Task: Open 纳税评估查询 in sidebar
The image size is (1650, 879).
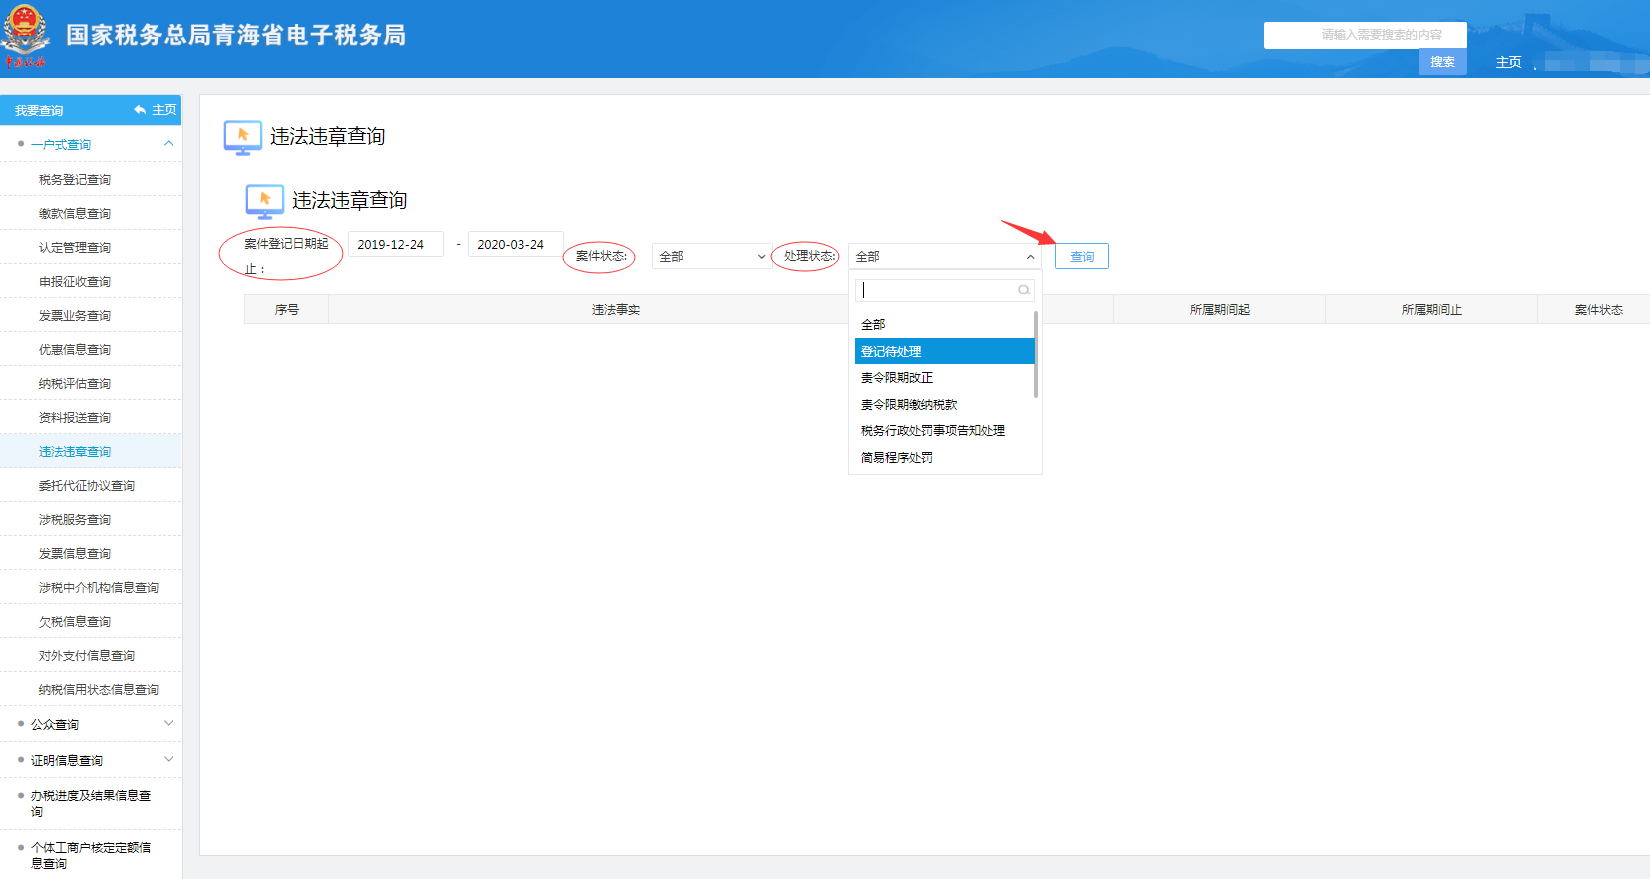Action: 75,384
